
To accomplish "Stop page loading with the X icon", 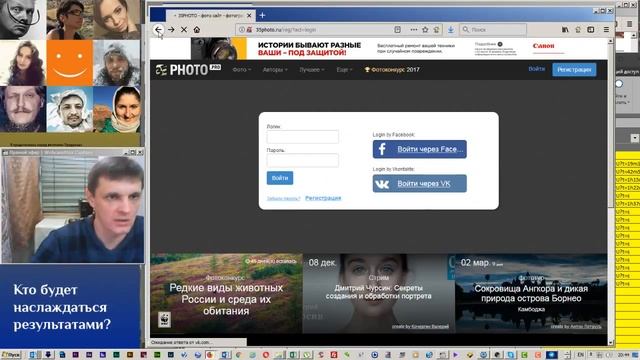I will click(184, 29).
